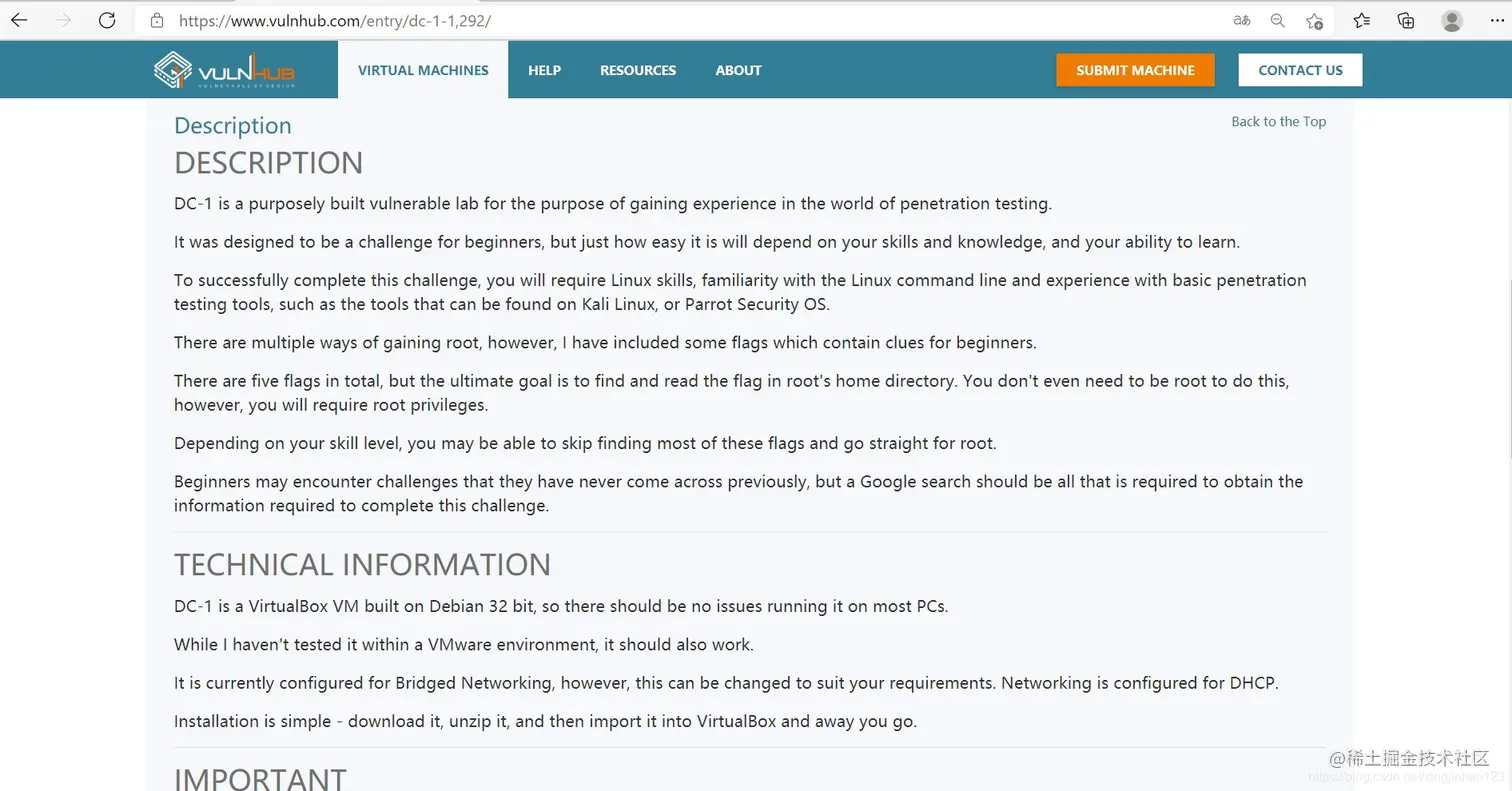Click the 'DC-1 is a purposely built' sentence
This screenshot has width=1512, height=791.
pos(613,204)
